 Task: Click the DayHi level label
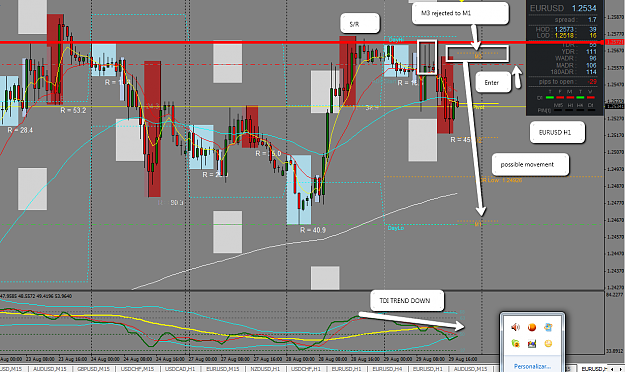click(x=396, y=39)
